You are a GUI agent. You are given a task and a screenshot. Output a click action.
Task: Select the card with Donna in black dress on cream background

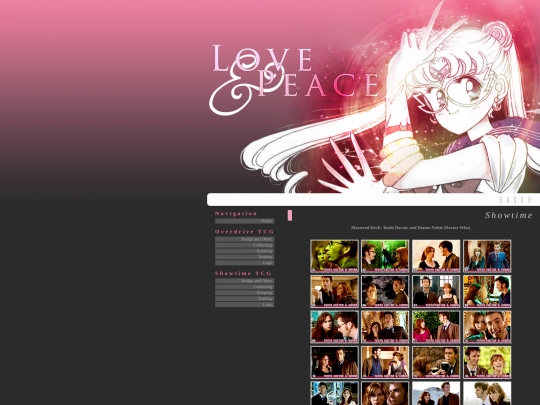tap(436, 256)
